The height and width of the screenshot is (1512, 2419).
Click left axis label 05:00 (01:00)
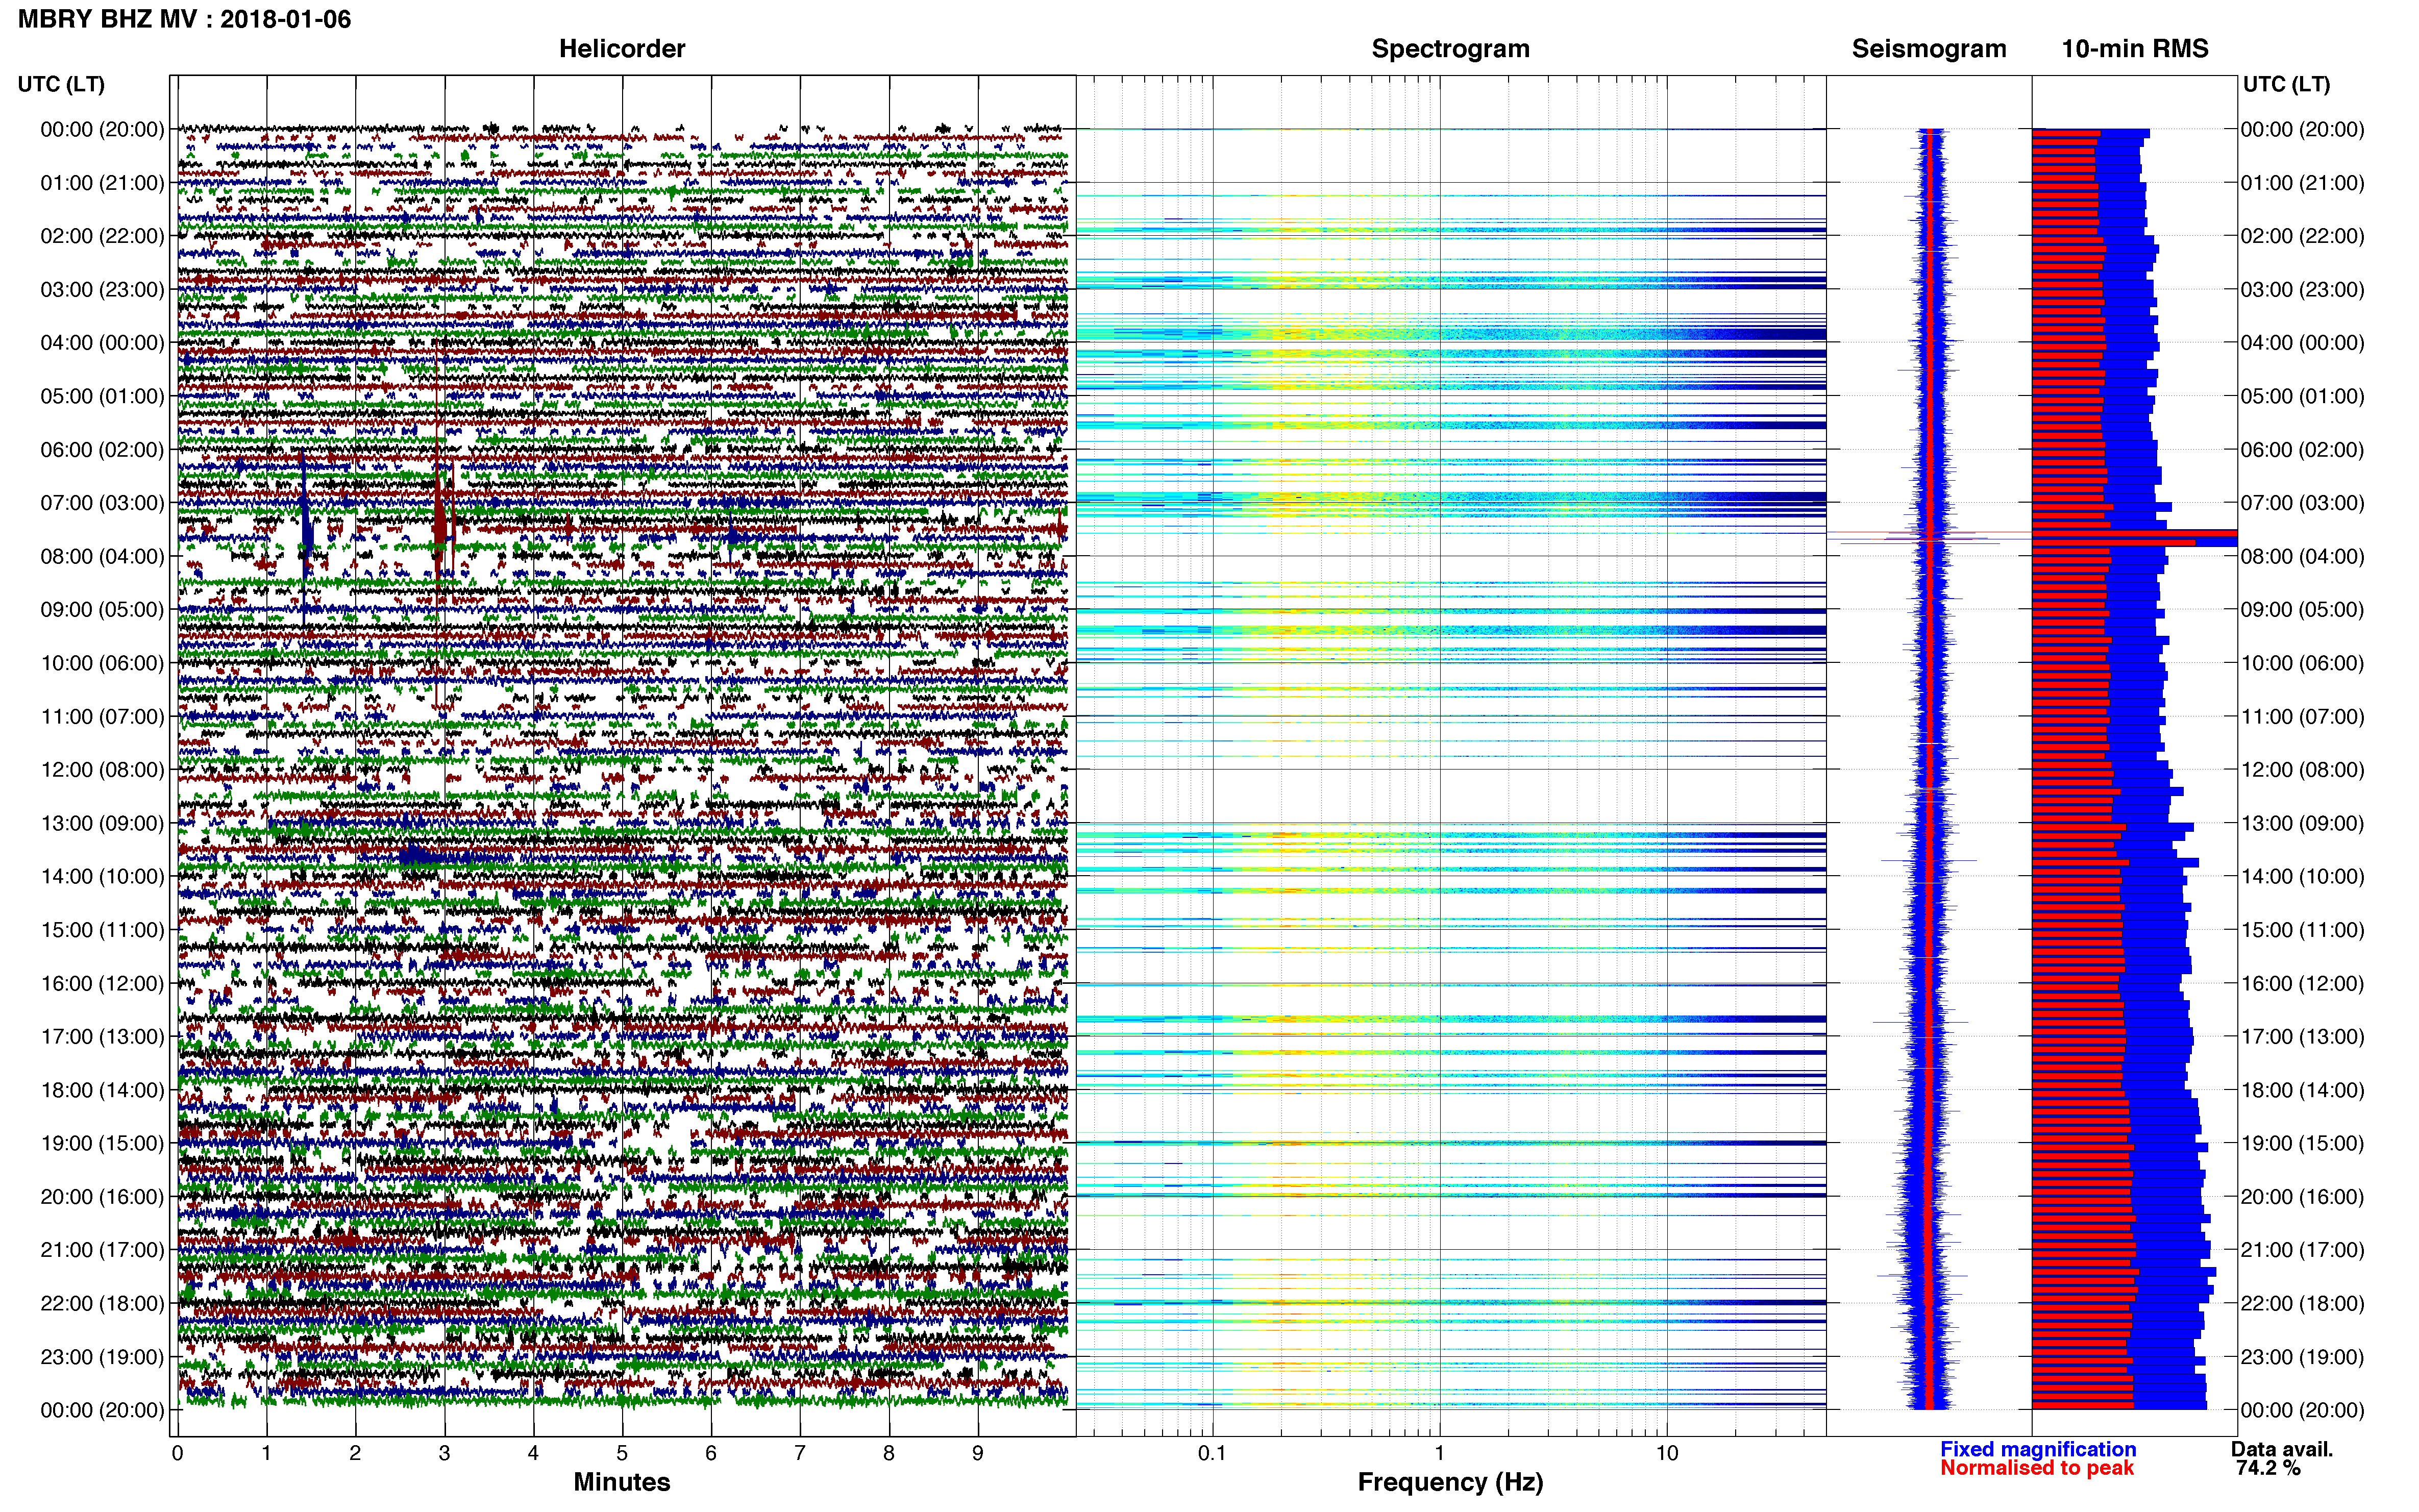coord(102,396)
